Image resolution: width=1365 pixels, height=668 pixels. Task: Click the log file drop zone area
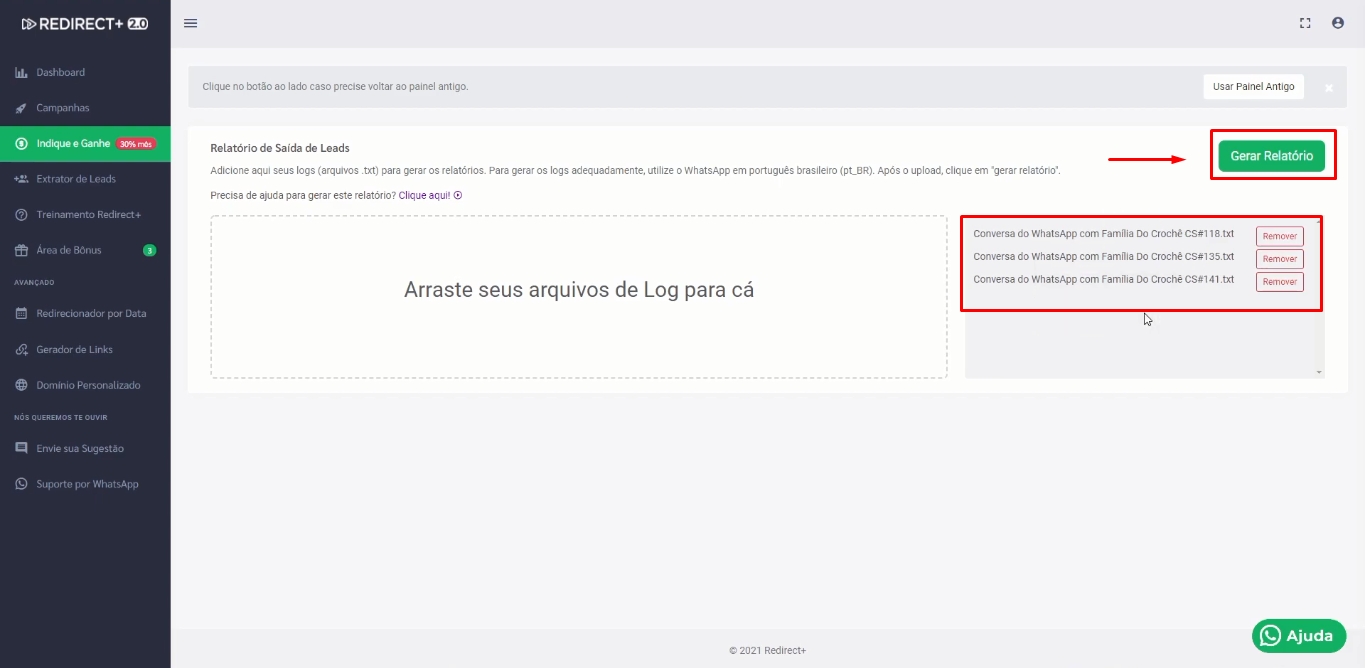point(578,296)
